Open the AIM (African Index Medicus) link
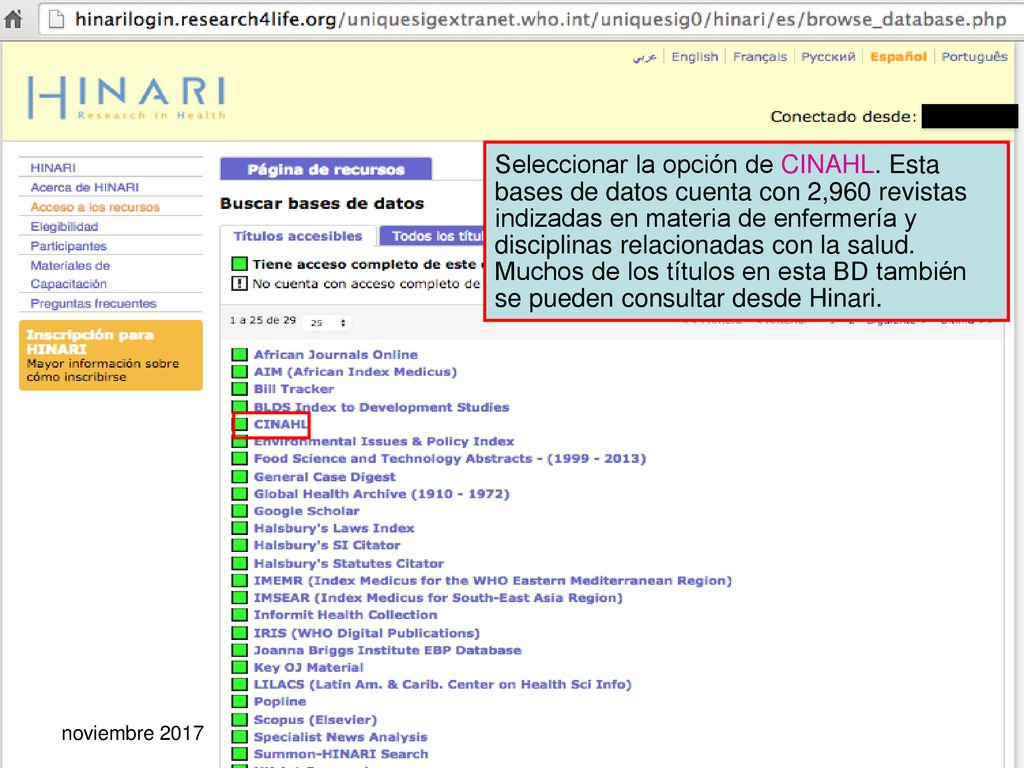Image resolution: width=1024 pixels, height=768 pixels. point(355,372)
